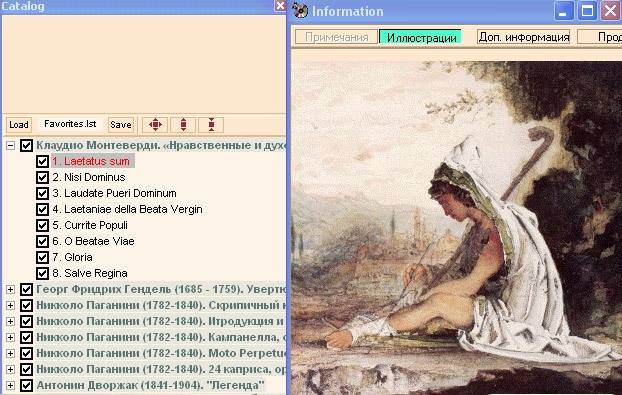
Task: Minimize the Information window
Action: 563,11
